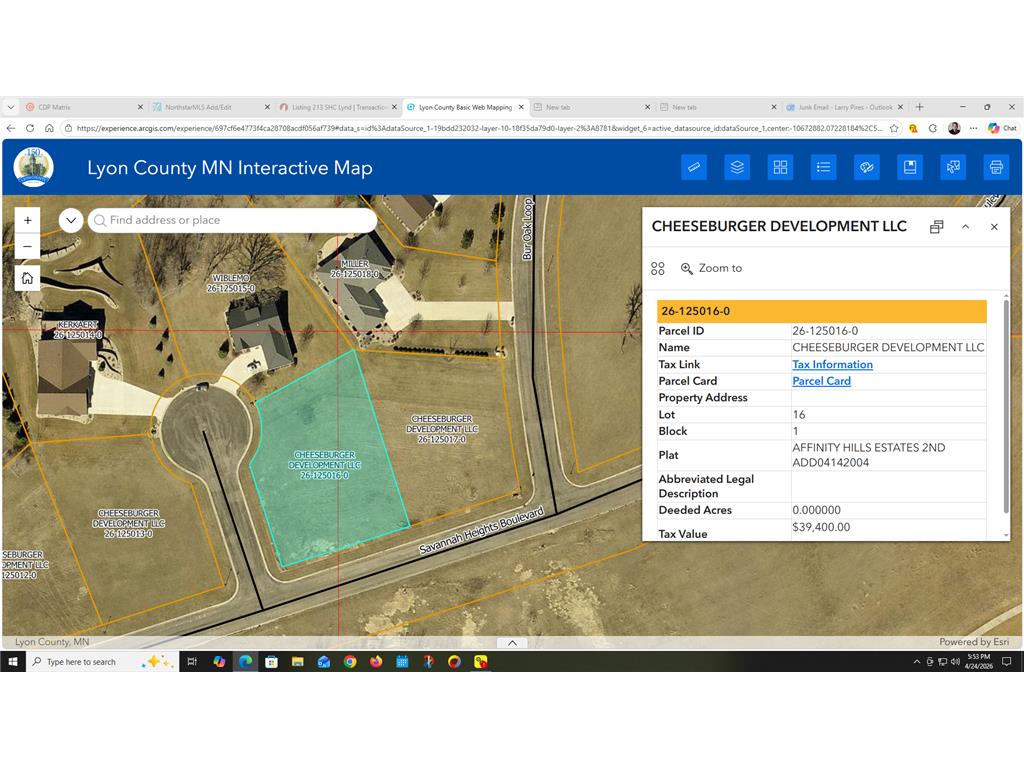Image resolution: width=1024 pixels, height=768 pixels.
Task: Collapse the parcel popup with chevron
Action: [x=965, y=227]
